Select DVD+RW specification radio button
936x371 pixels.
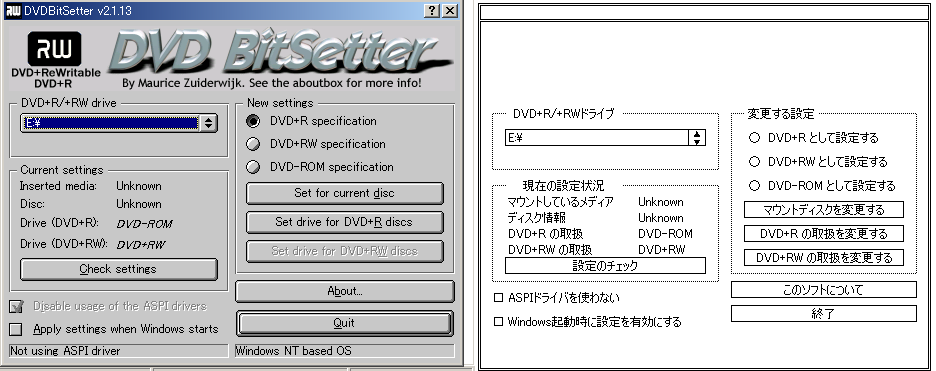coord(253,144)
